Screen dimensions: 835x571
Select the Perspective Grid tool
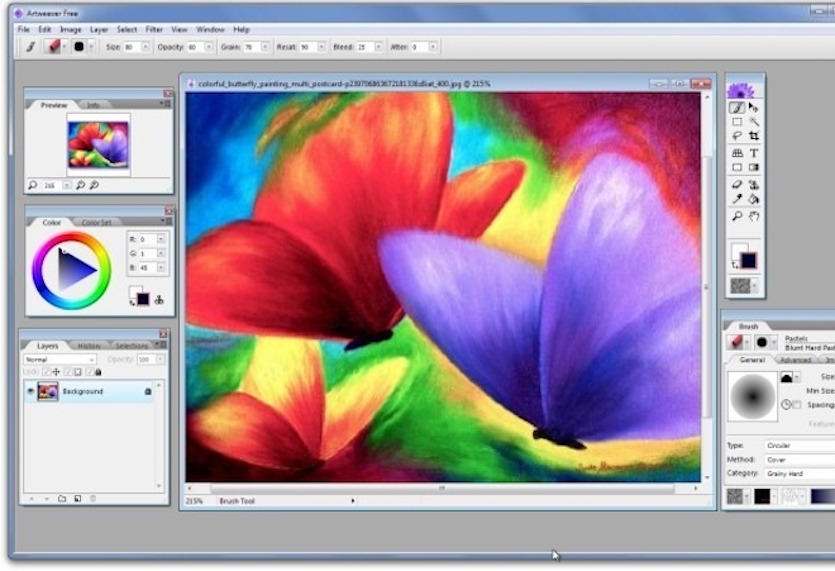[x=737, y=153]
